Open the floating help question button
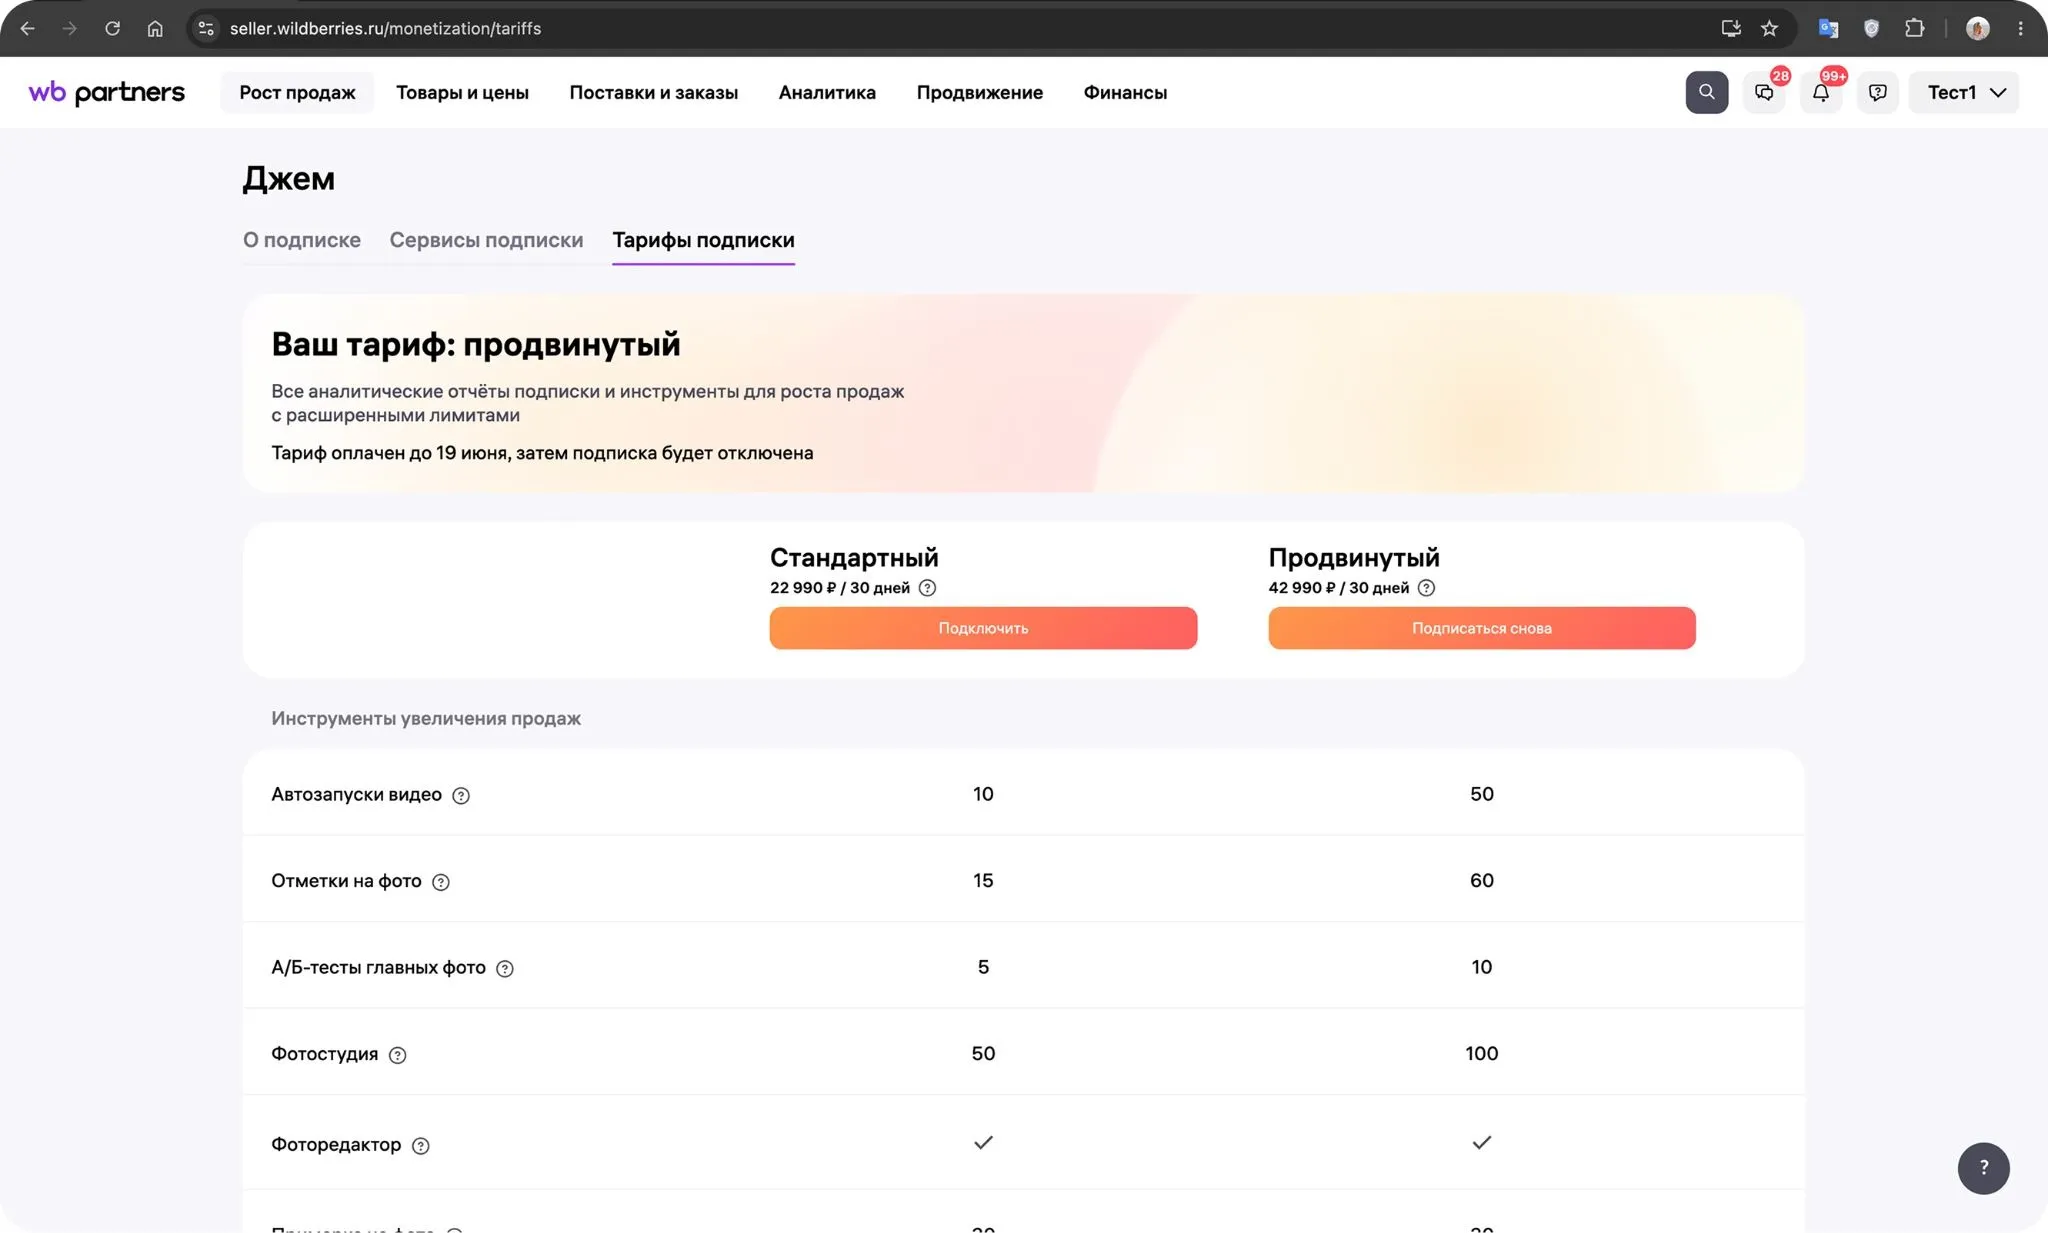The width and height of the screenshot is (2048, 1233). click(x=1983, y=1168)
